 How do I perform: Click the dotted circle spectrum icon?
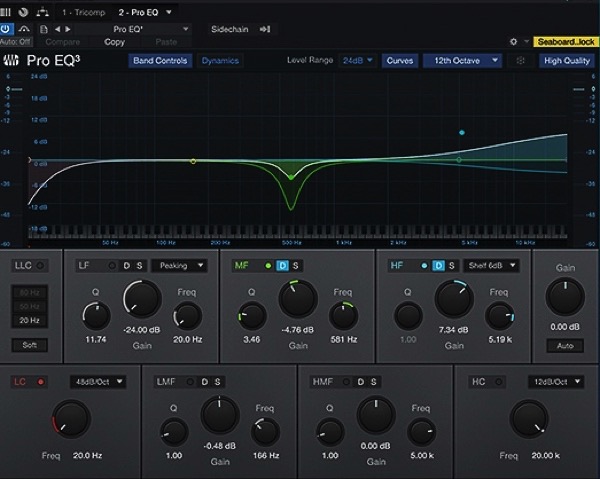pyautogui.click(x=520, y=60)
